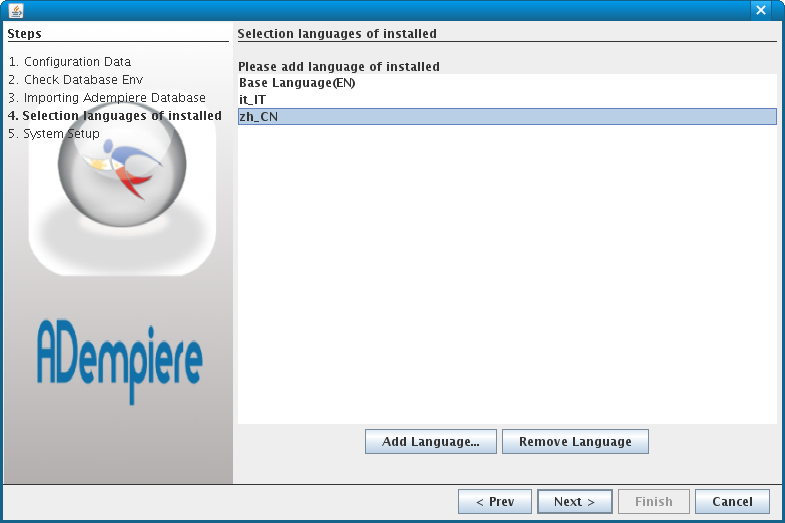Image resolution: width=785 pixels, height=523 pixels.
Task: Go back with the Prev button
Action: point(495,501)
